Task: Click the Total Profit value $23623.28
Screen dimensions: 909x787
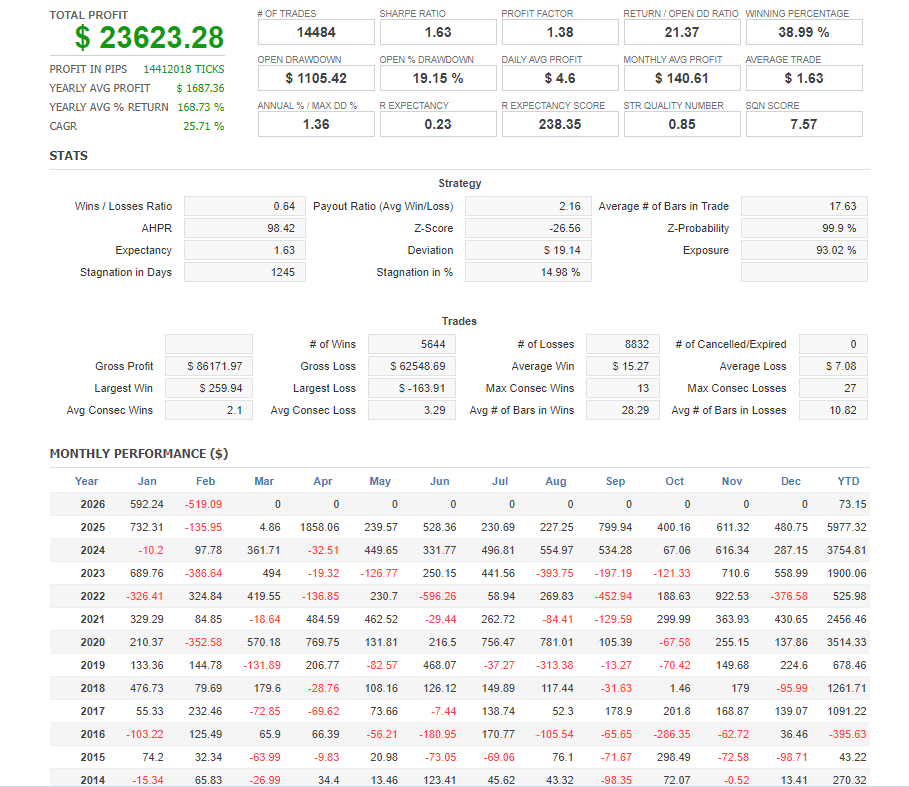Action: (x=149, y=38)
